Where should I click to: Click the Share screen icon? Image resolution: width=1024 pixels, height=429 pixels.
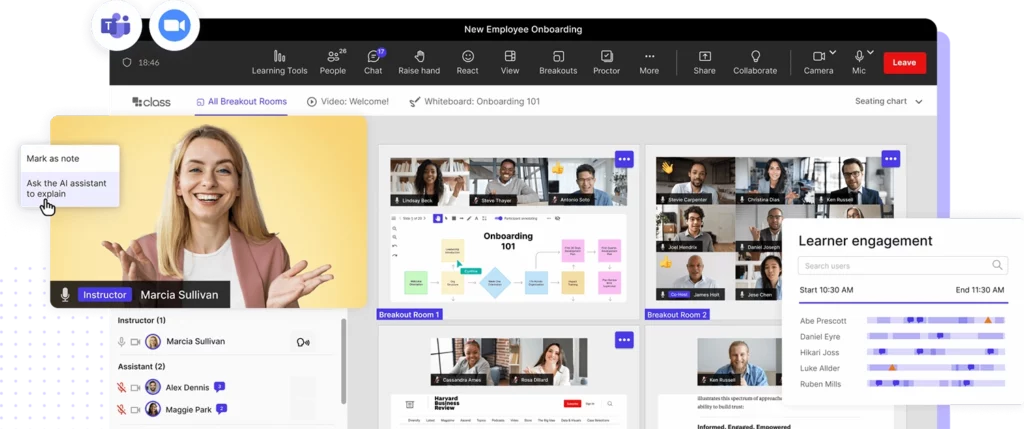click(704, 62)
